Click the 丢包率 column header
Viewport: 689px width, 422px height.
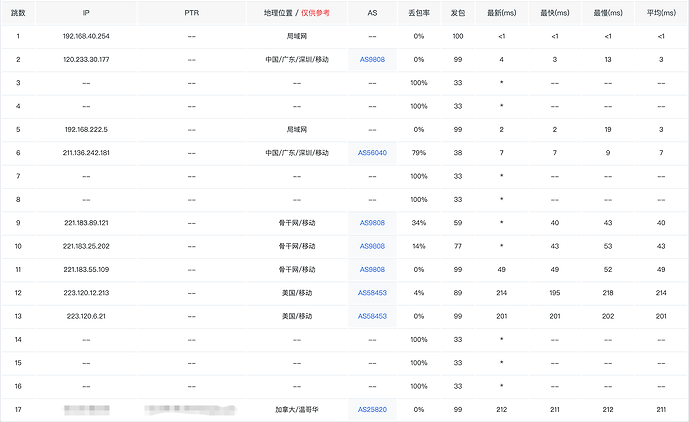(x=419, y=13)
